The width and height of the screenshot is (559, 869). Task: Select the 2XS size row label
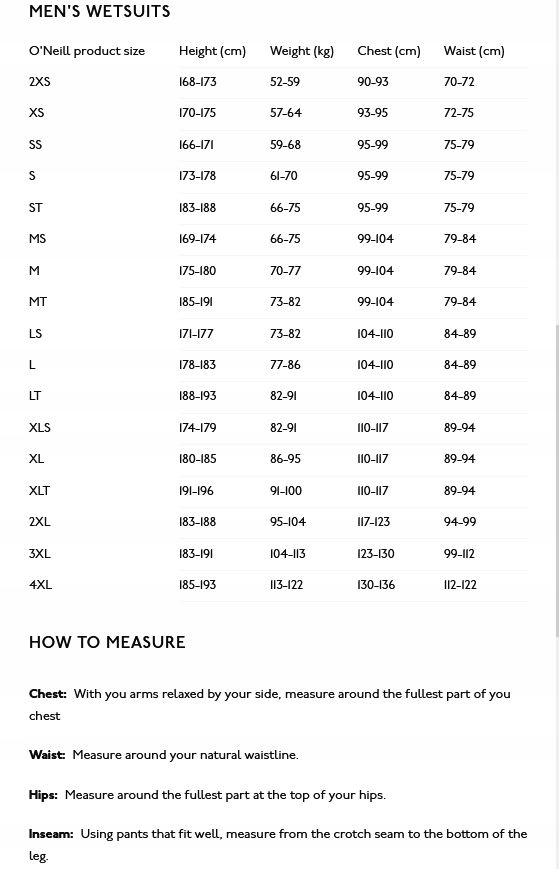coord(39,81)
